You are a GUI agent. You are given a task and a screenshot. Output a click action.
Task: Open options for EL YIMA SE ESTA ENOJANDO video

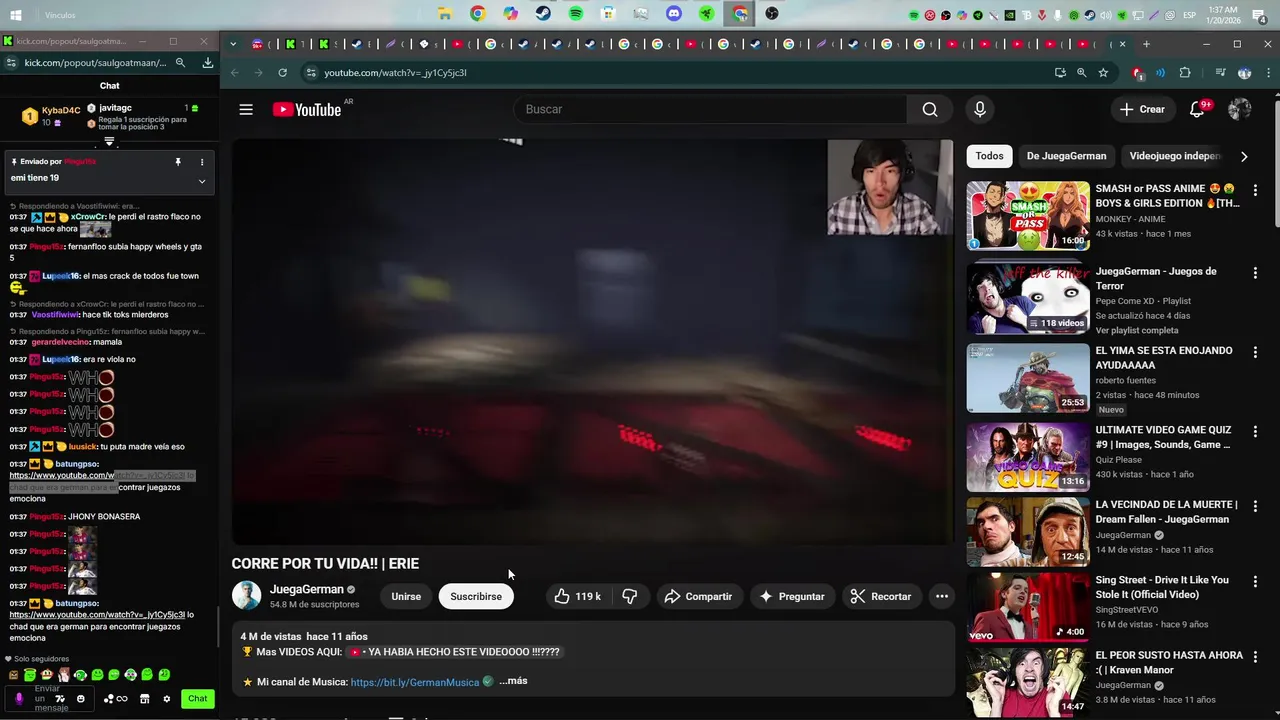point(1255,352)
